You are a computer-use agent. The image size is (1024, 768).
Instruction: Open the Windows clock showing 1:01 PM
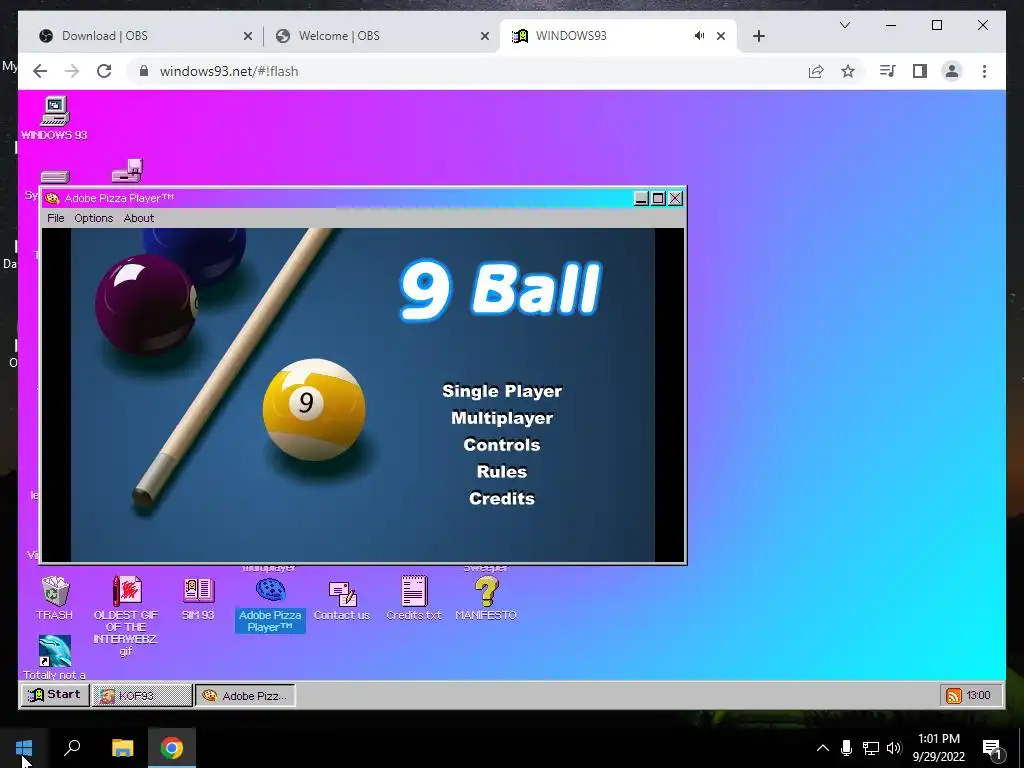pos(938,748)
